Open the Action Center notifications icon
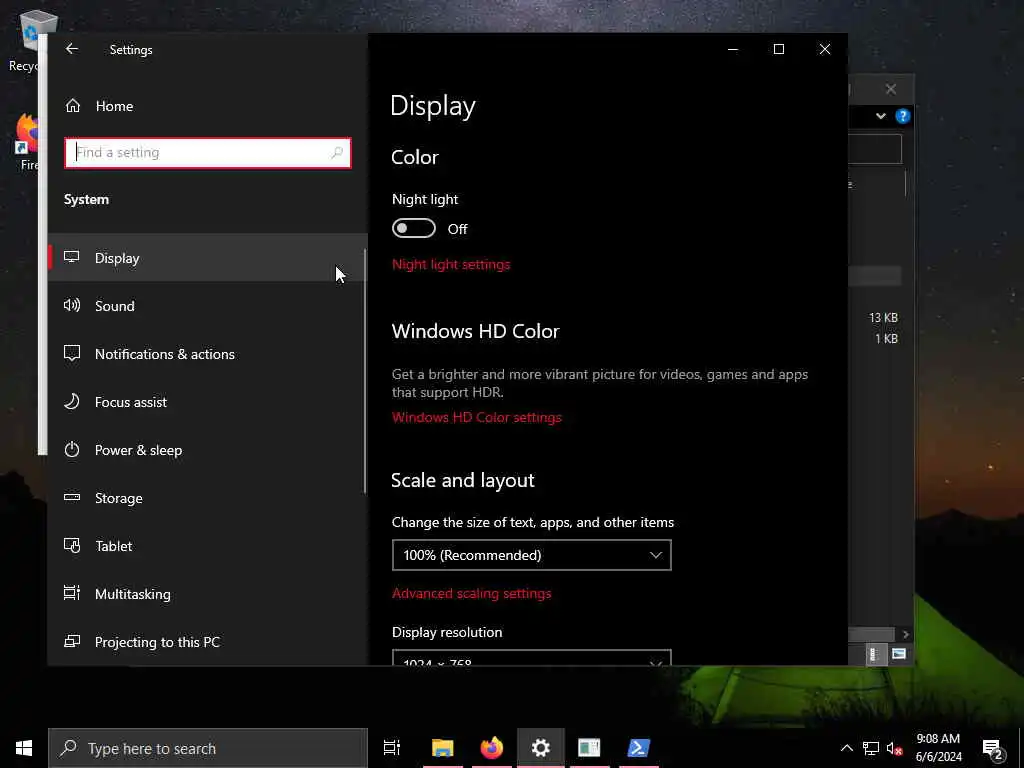Image resolution: width=1024 pixels, height=768 pixels. (x=993, y=748)
